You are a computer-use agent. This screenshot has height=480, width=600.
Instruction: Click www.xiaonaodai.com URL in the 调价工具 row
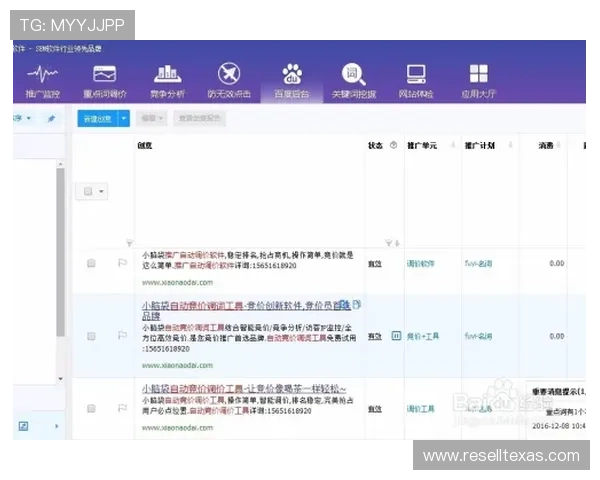[177, 428]
